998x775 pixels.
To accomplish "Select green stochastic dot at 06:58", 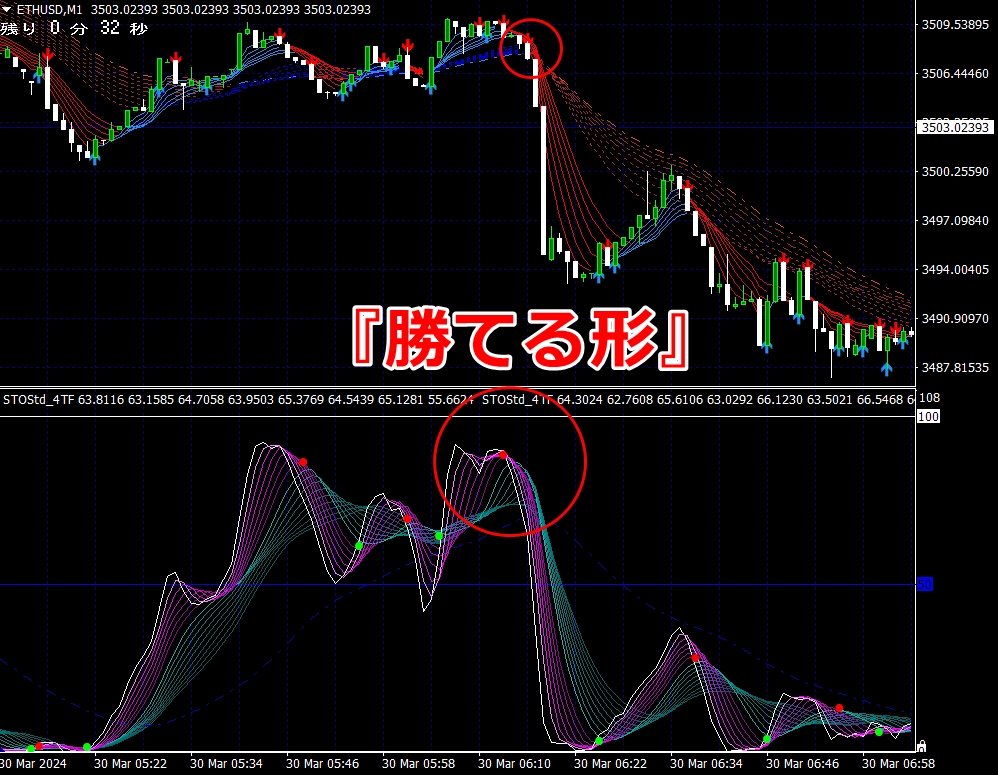I will click(879, 732).
